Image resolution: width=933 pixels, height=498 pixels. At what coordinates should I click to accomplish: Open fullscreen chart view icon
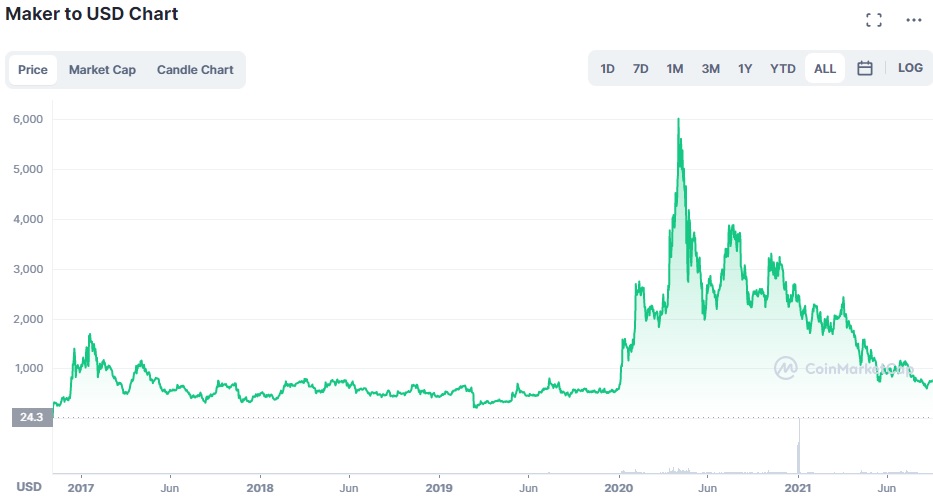pyautogui.click(x=873, y=20)
